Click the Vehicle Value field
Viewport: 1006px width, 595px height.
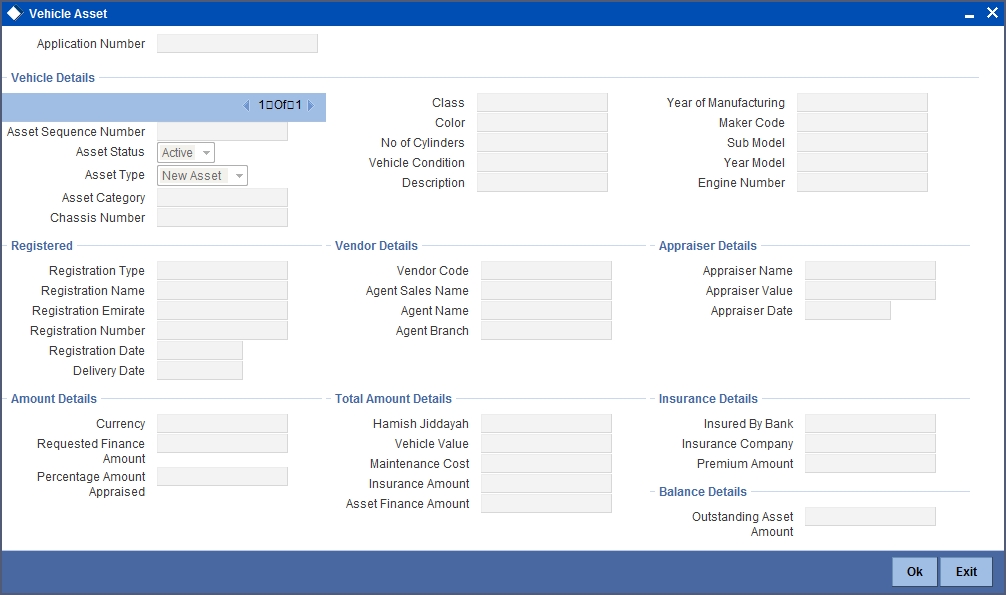546,444
